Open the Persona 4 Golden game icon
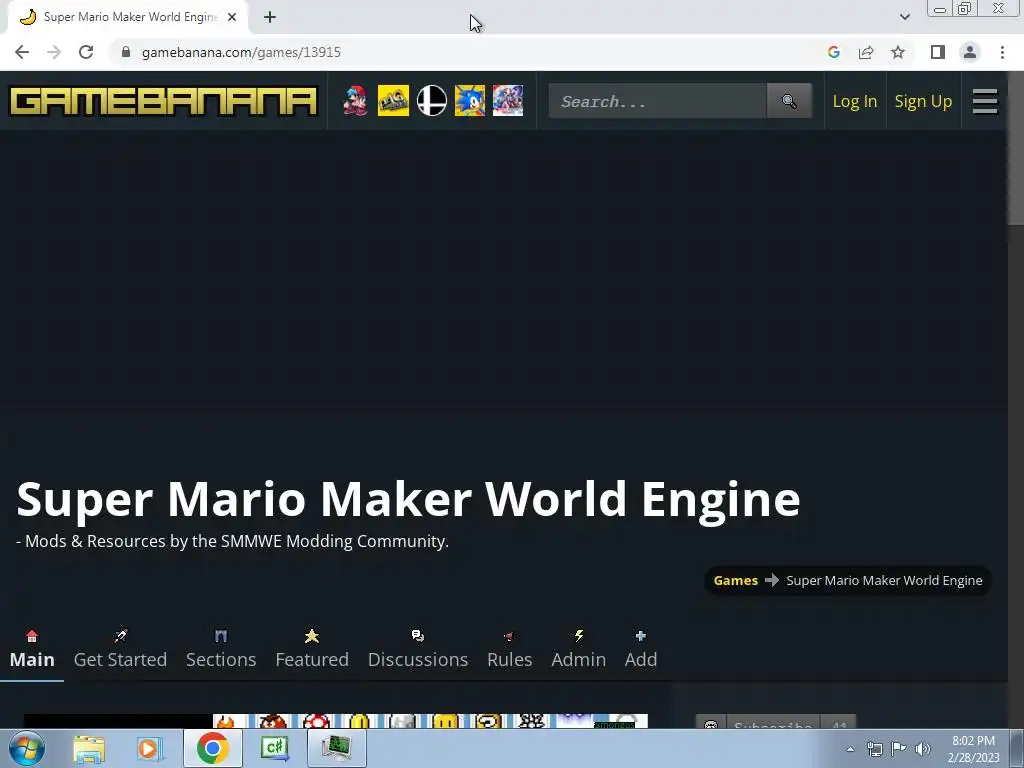The height and width of the screenshot is (768, 1024). pyautogui.click(x=393, y=101)
